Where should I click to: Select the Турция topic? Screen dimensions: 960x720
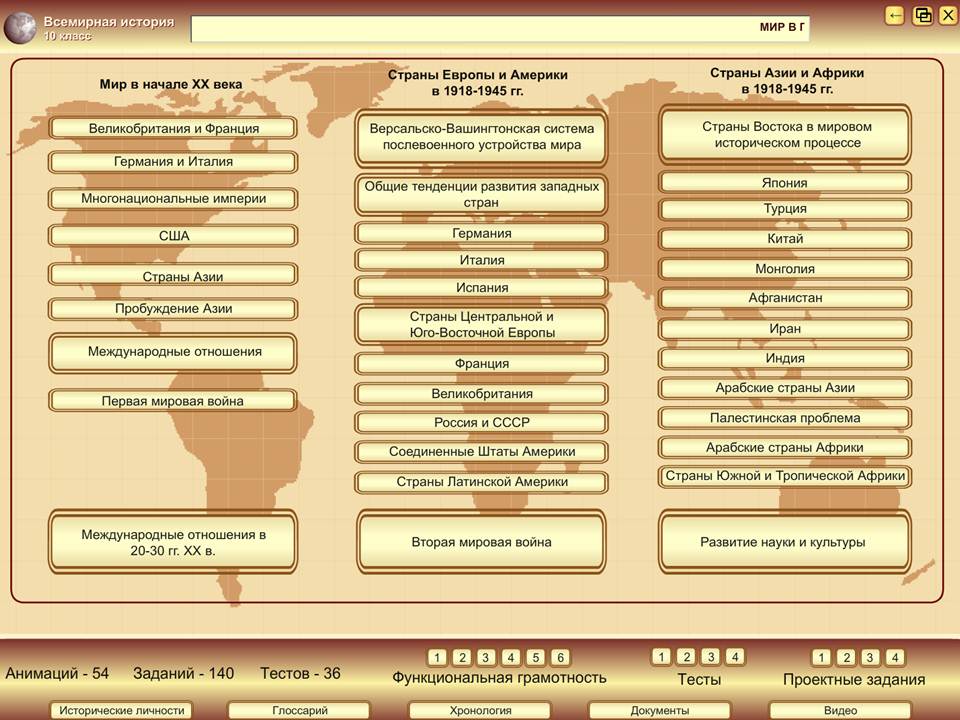click(786, 209)
